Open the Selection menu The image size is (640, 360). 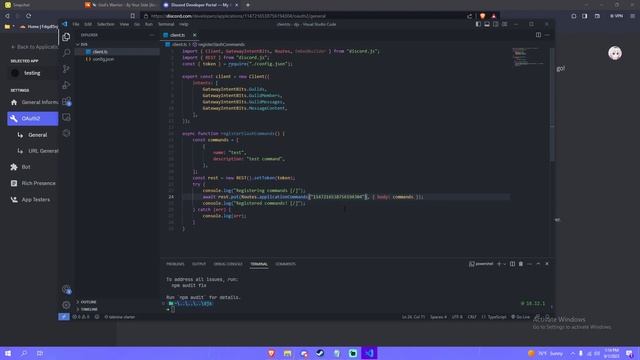(x=106, y=24)
